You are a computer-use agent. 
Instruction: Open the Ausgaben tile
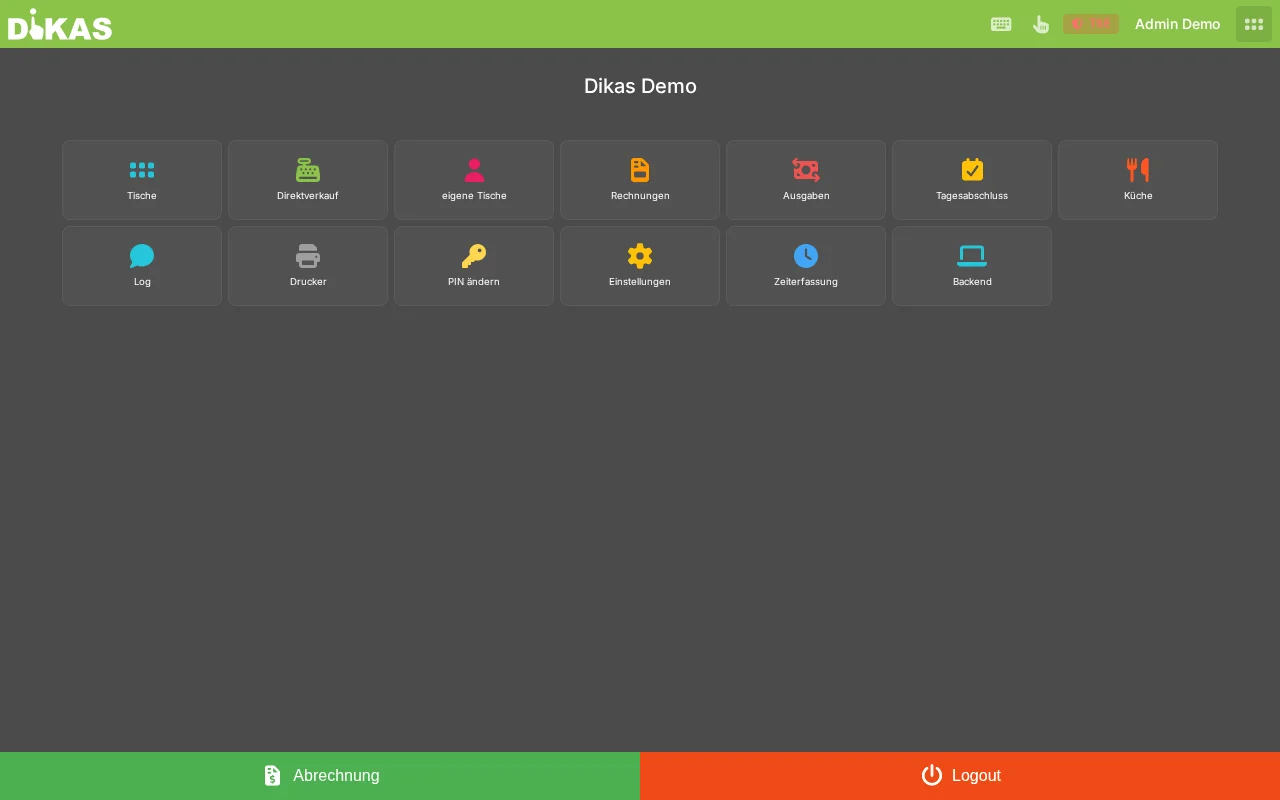[x=806, y=180]
